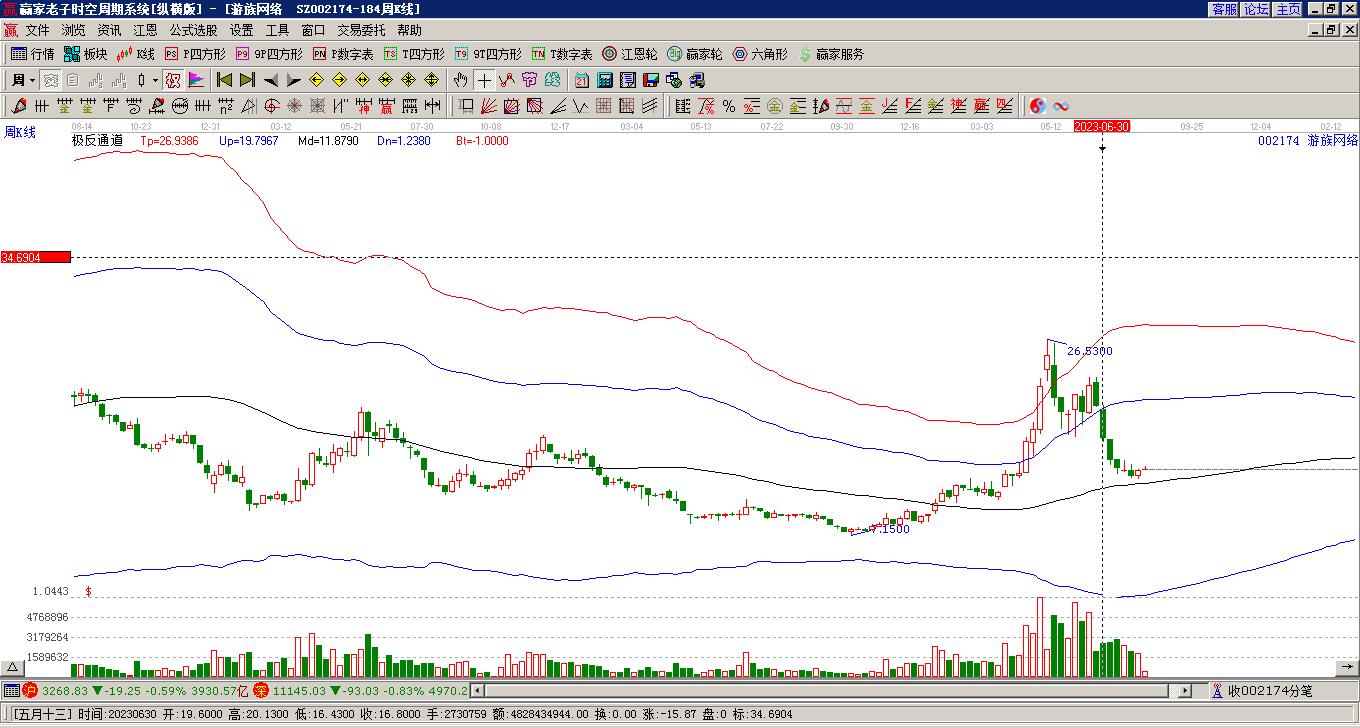The width and height of the screenshot is (1360, 728).
Task: Open the calculator icon
Action: (605, 80)
